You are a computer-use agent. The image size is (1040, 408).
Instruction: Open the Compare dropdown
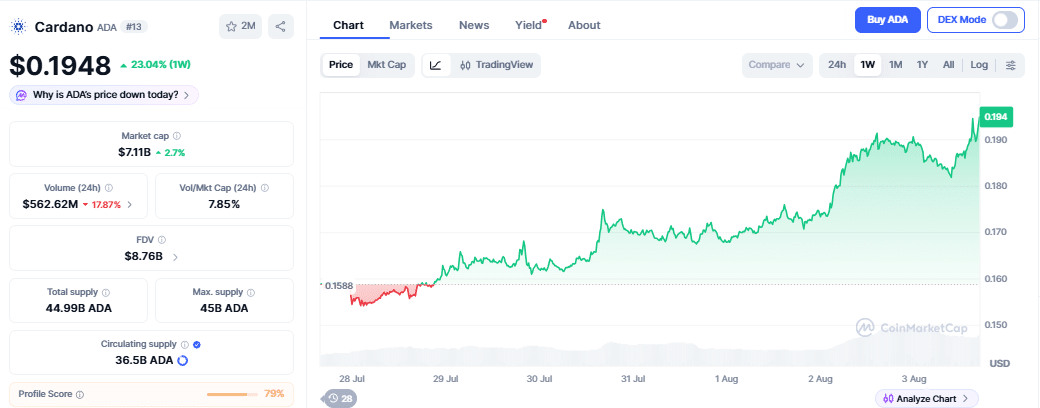click(x=777, y=65)
